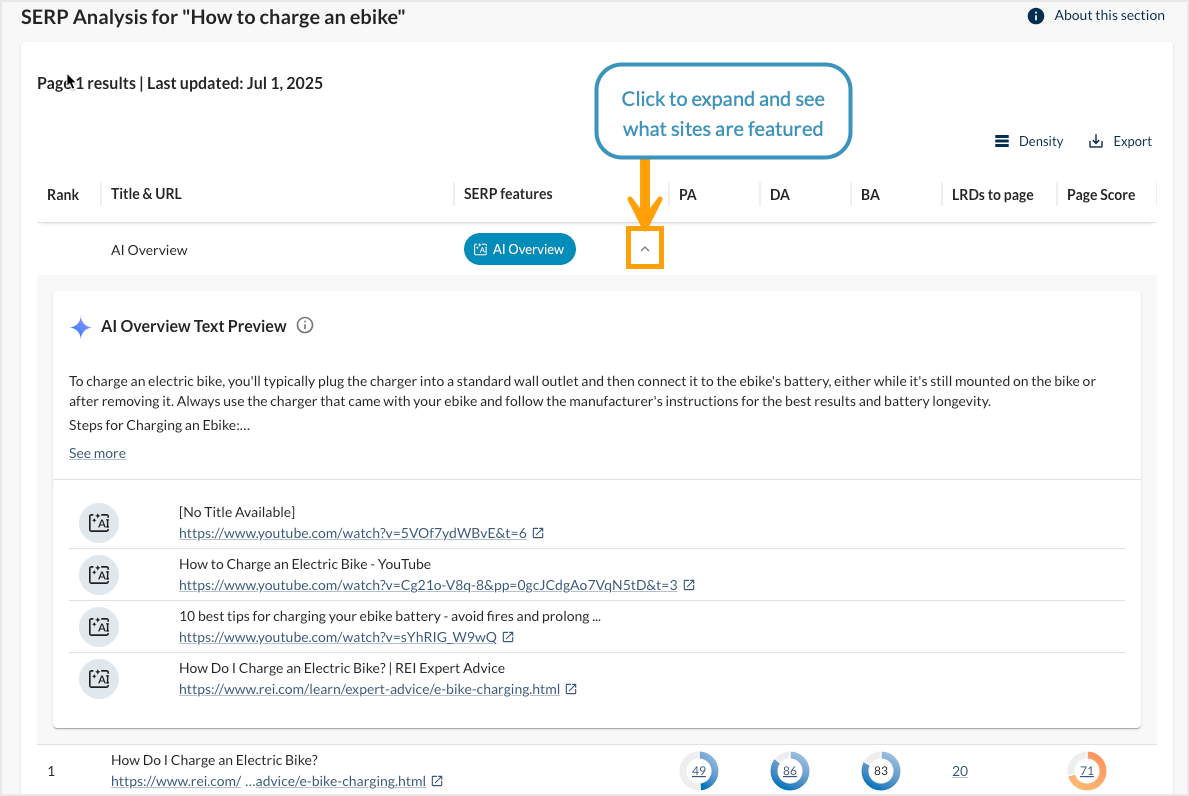
Task: Open the rei.com e-bike-charging link in rank 1
Action: [268, 782]
